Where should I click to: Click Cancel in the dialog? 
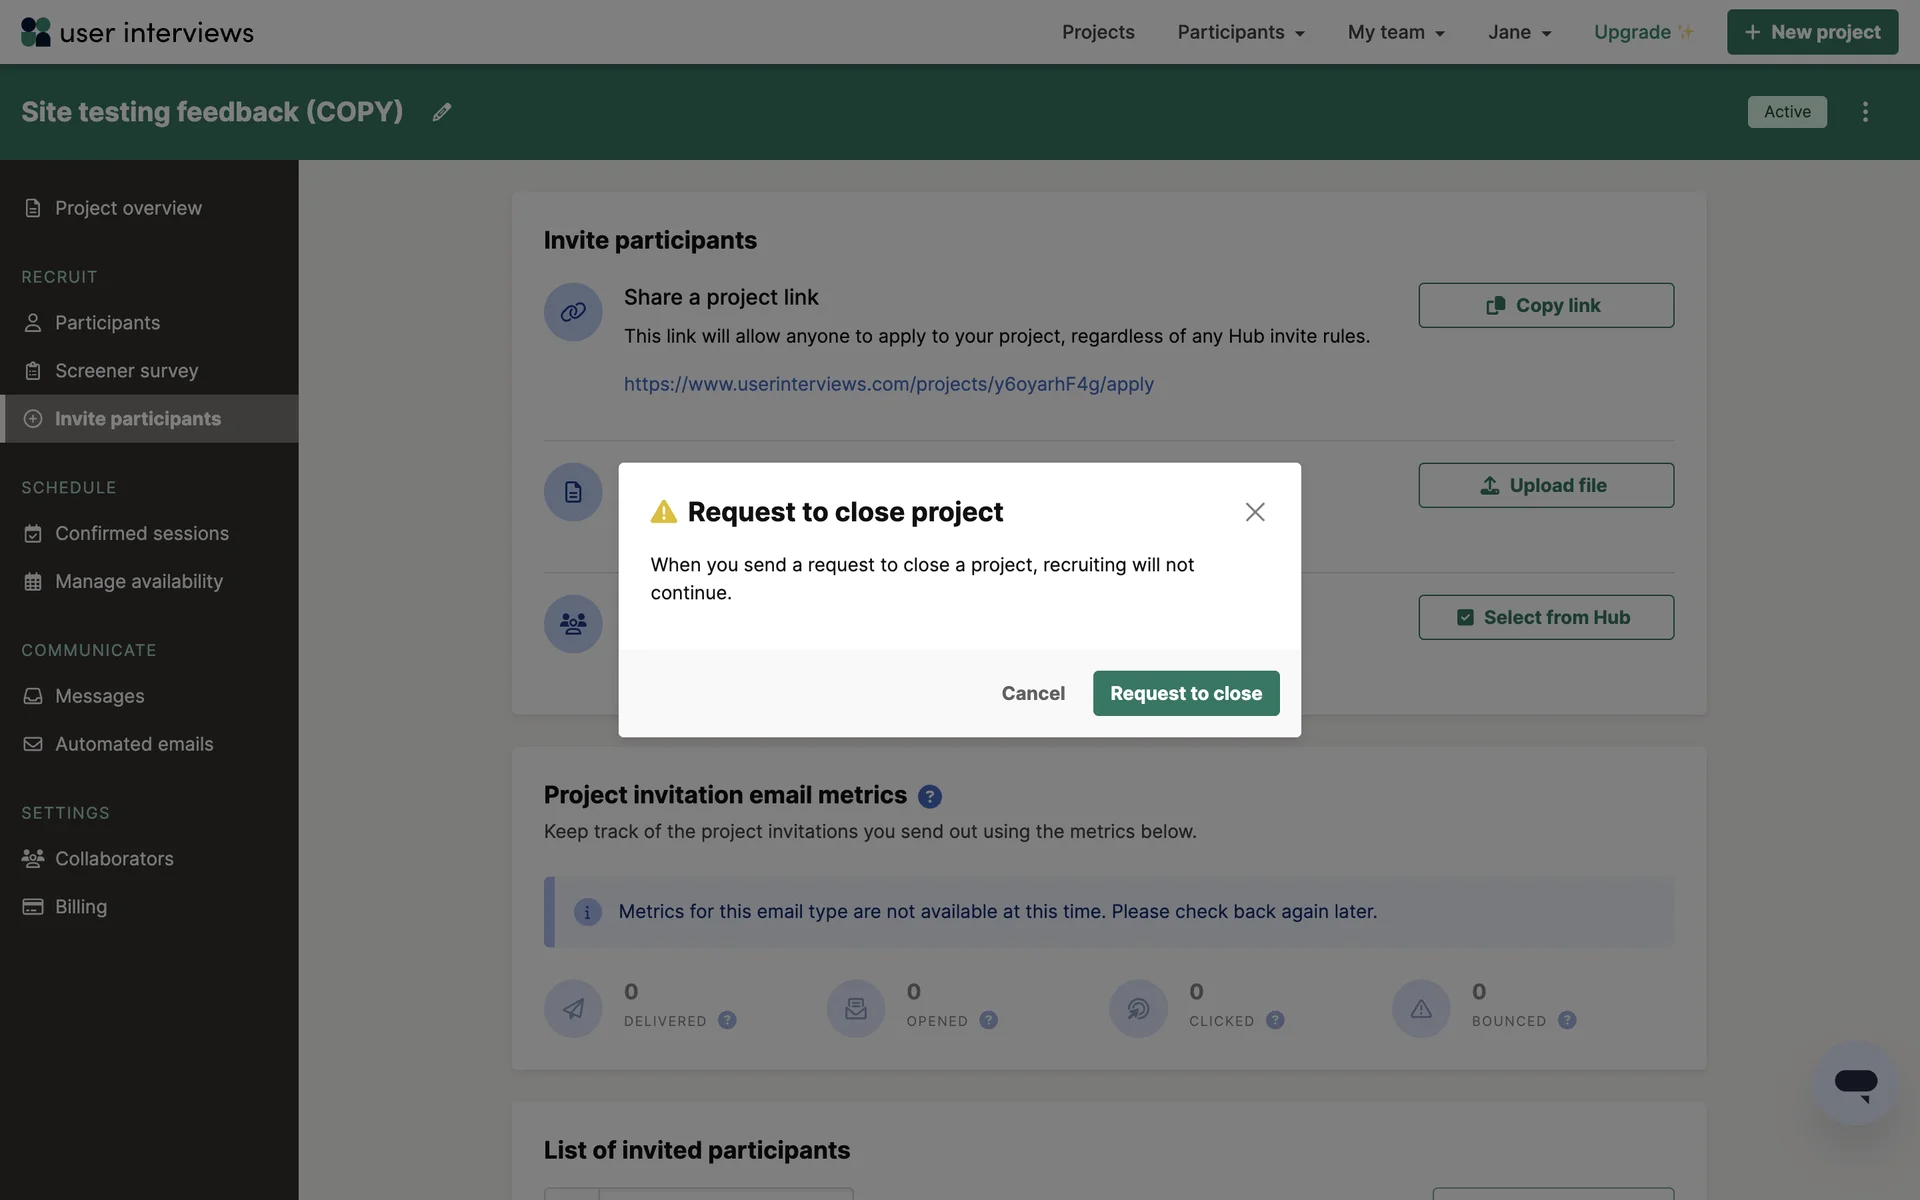point(1033,693)
